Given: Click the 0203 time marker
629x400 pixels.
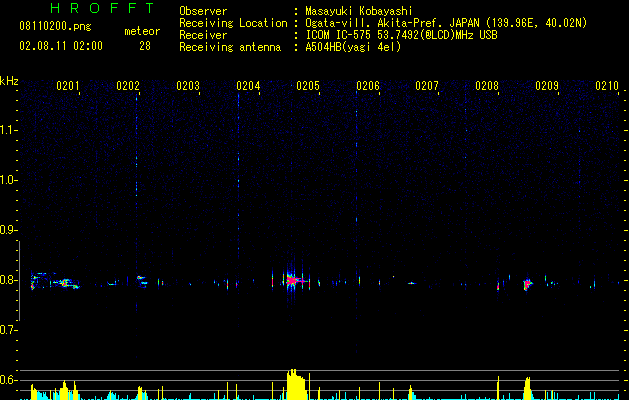Looking at the screenshot, I should click(x=188, y=86).
